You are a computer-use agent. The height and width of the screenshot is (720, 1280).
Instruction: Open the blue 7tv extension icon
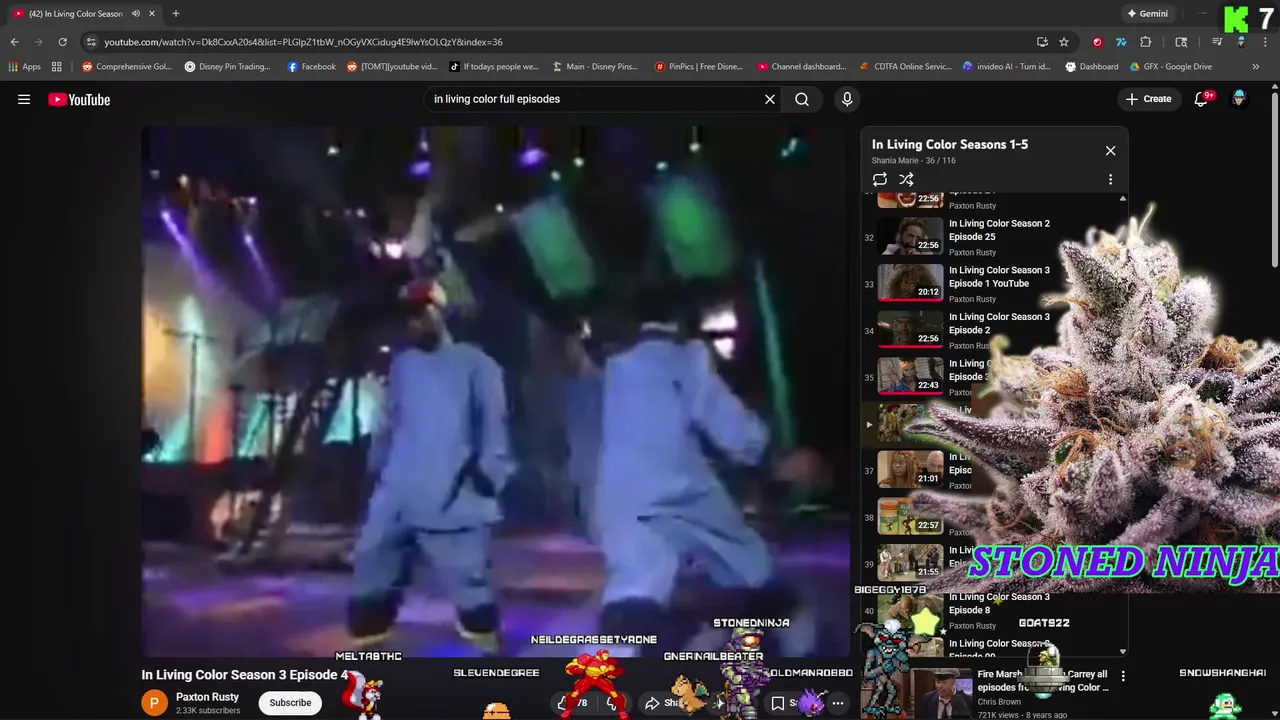pyautogui.click(x=1121, y=42)
